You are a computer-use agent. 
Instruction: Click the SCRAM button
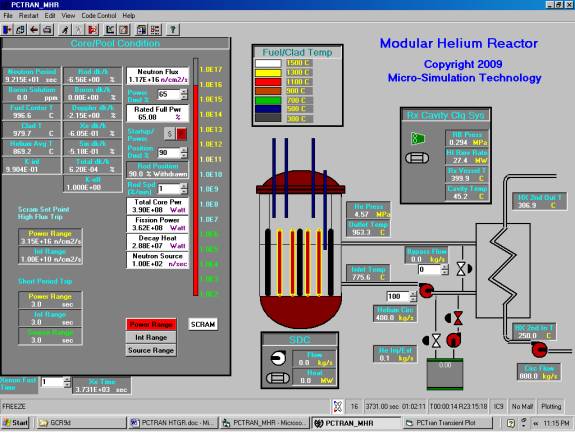[203, 324]
